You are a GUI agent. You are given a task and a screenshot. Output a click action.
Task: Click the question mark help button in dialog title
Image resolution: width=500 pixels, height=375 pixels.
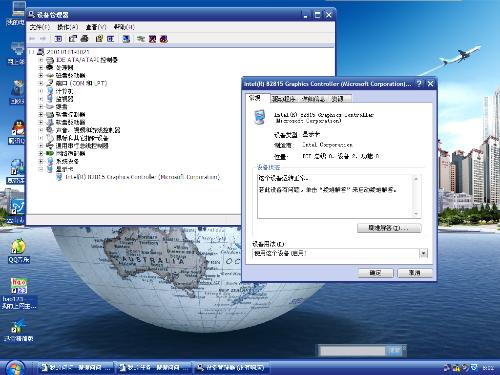tap(419, 84)
